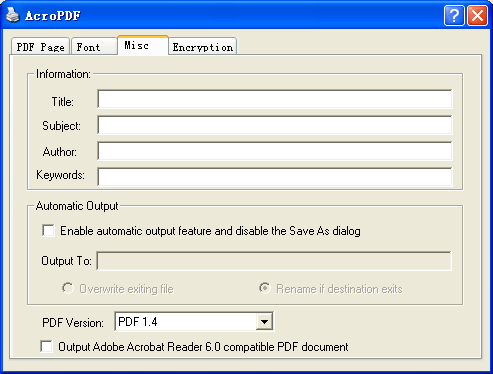
Task: Click the PDF Version label
Action: coord(73,323)
